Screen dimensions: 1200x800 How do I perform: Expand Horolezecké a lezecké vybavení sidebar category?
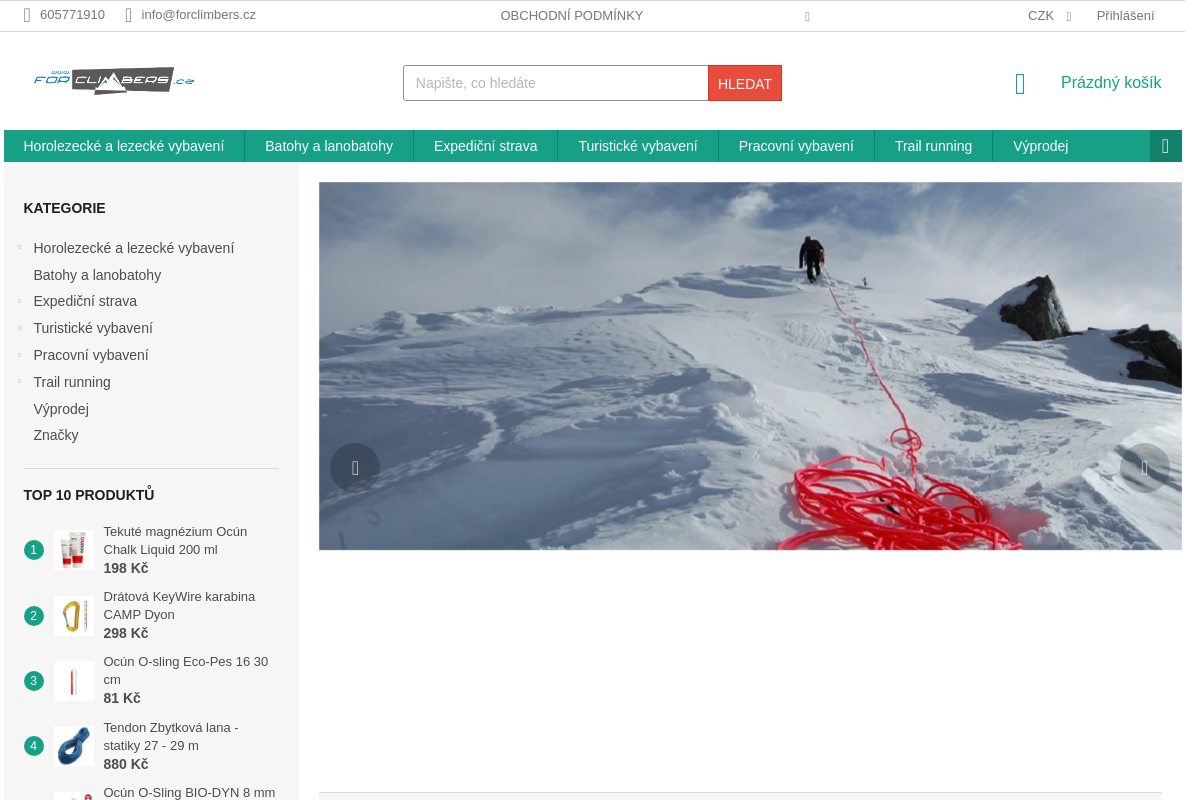[x=19, y=247]
